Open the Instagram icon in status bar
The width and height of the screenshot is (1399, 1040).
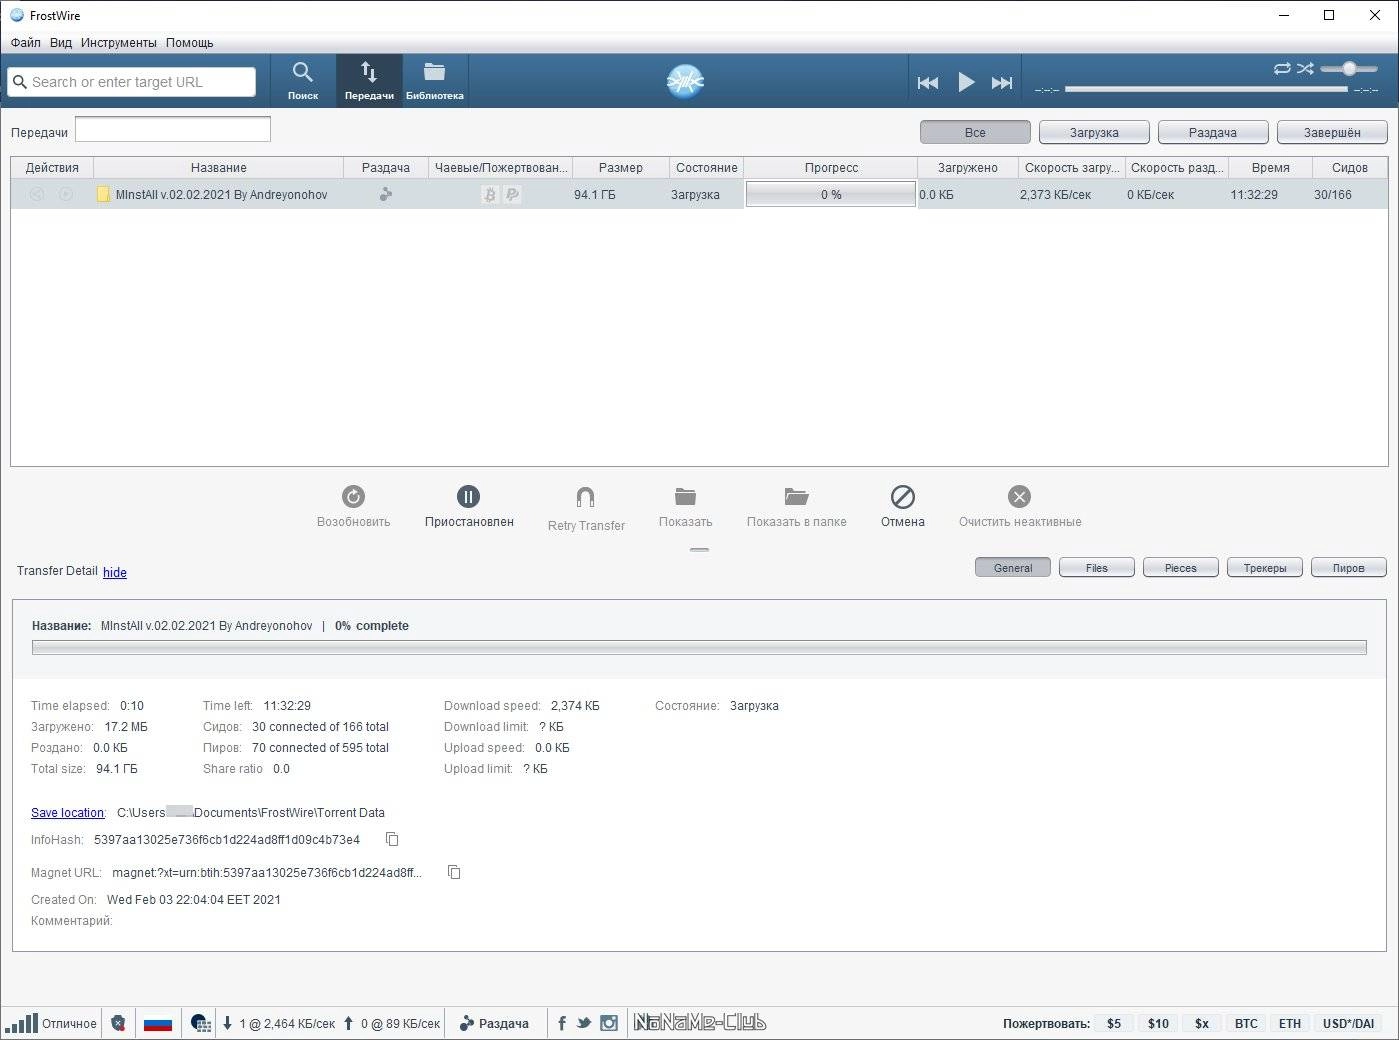point(609,1023)
